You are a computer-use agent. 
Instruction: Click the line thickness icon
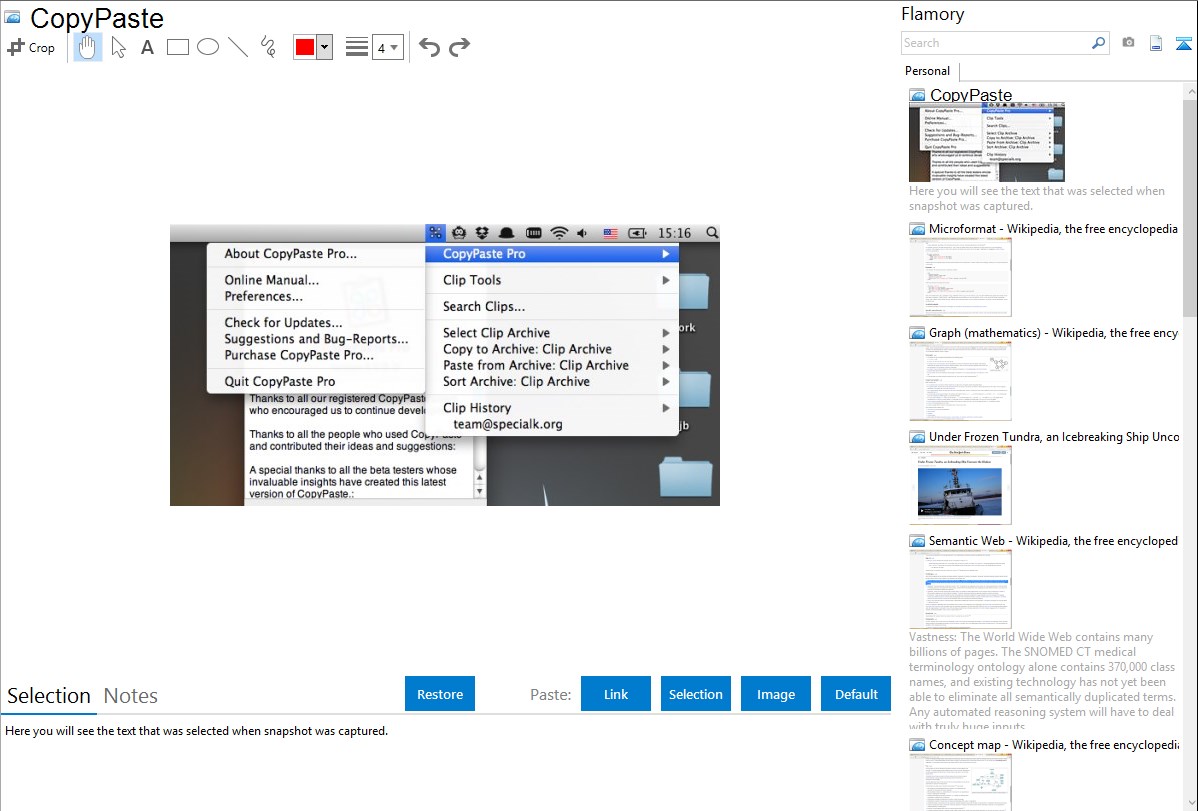[x=357, y=47]
